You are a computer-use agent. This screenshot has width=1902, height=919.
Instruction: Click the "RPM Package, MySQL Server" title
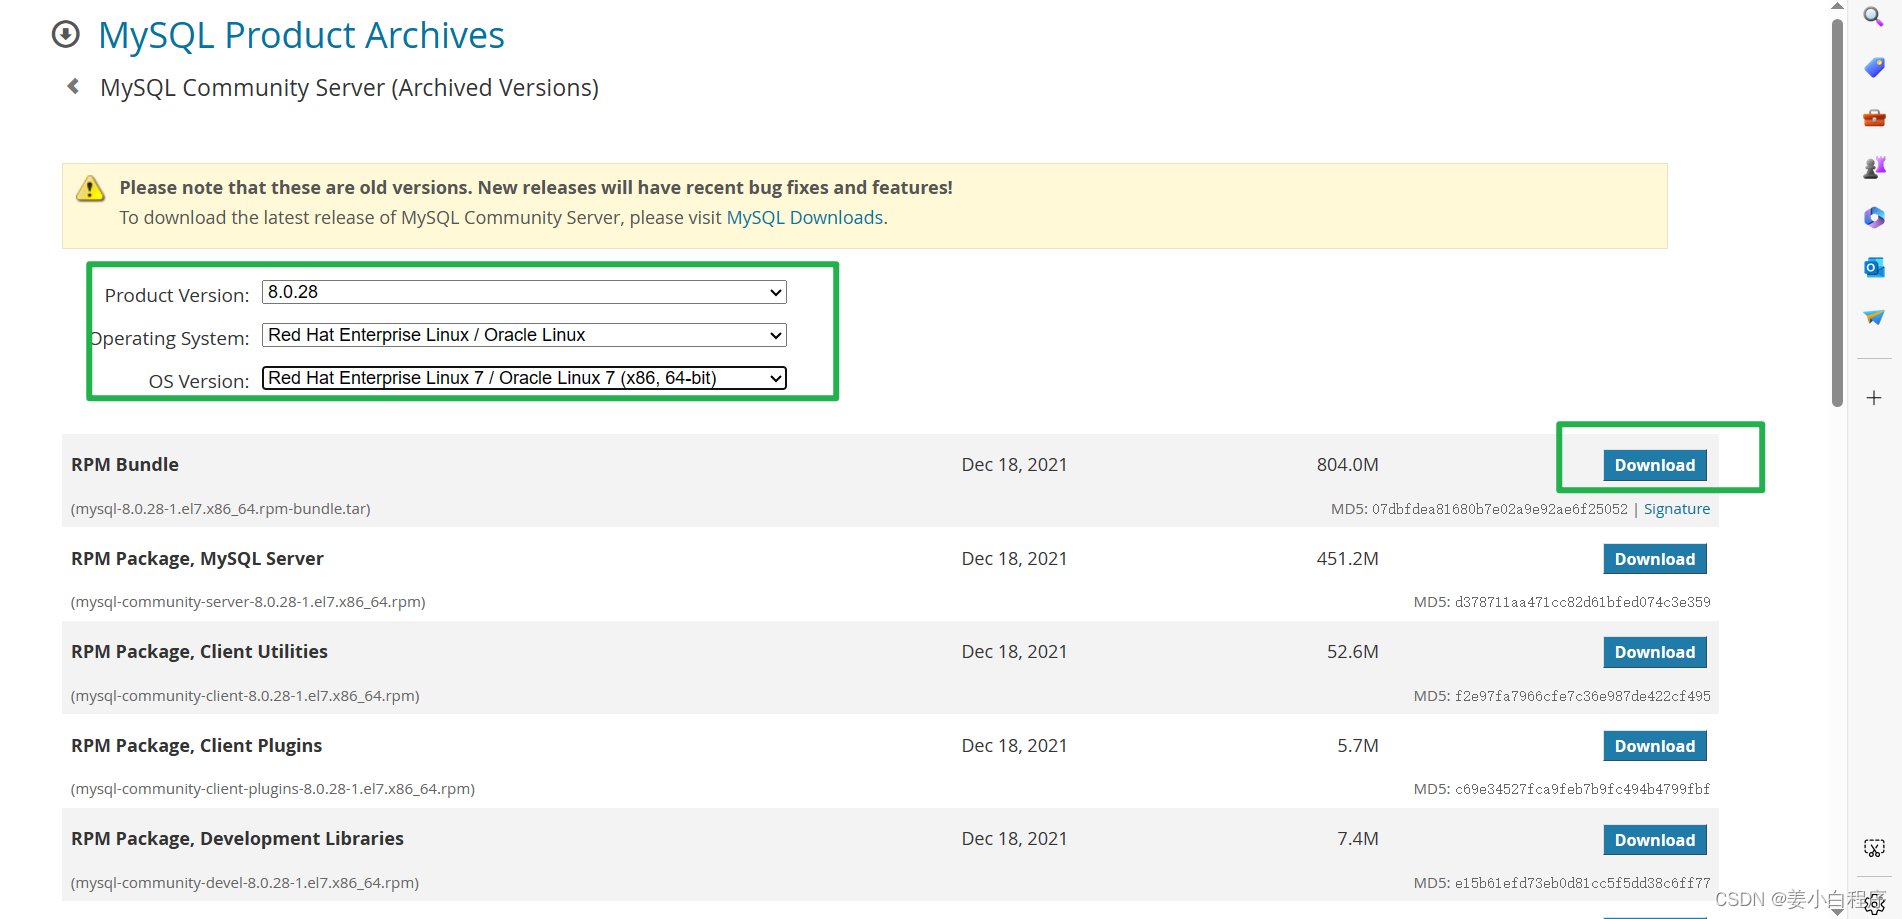tap(197, 559)
